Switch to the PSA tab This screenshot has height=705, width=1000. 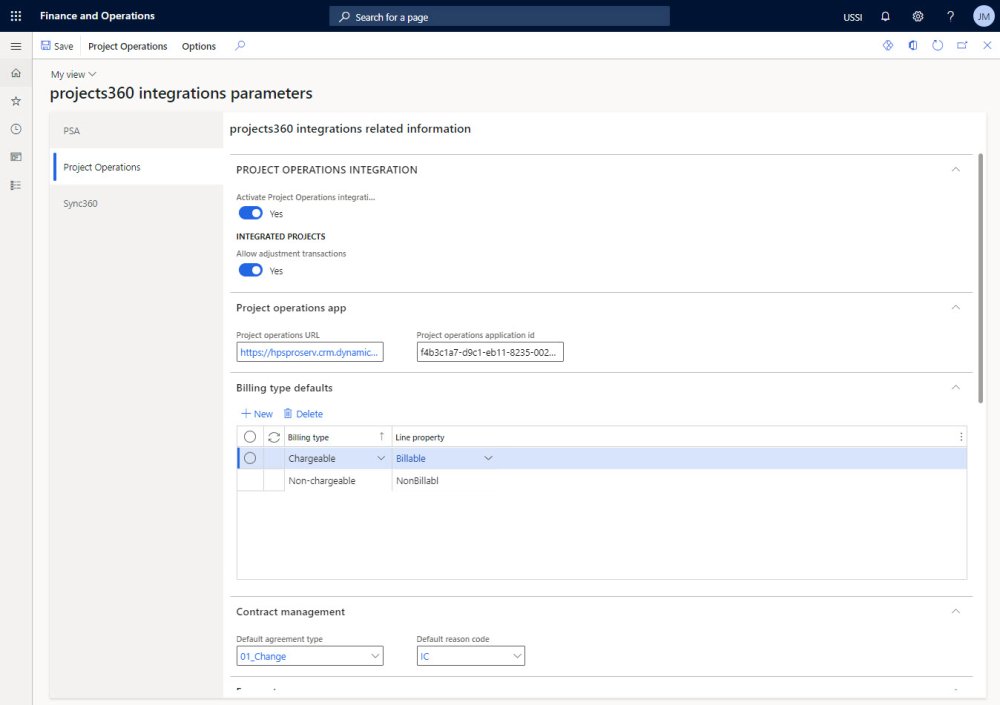click(x=136, y=131)
